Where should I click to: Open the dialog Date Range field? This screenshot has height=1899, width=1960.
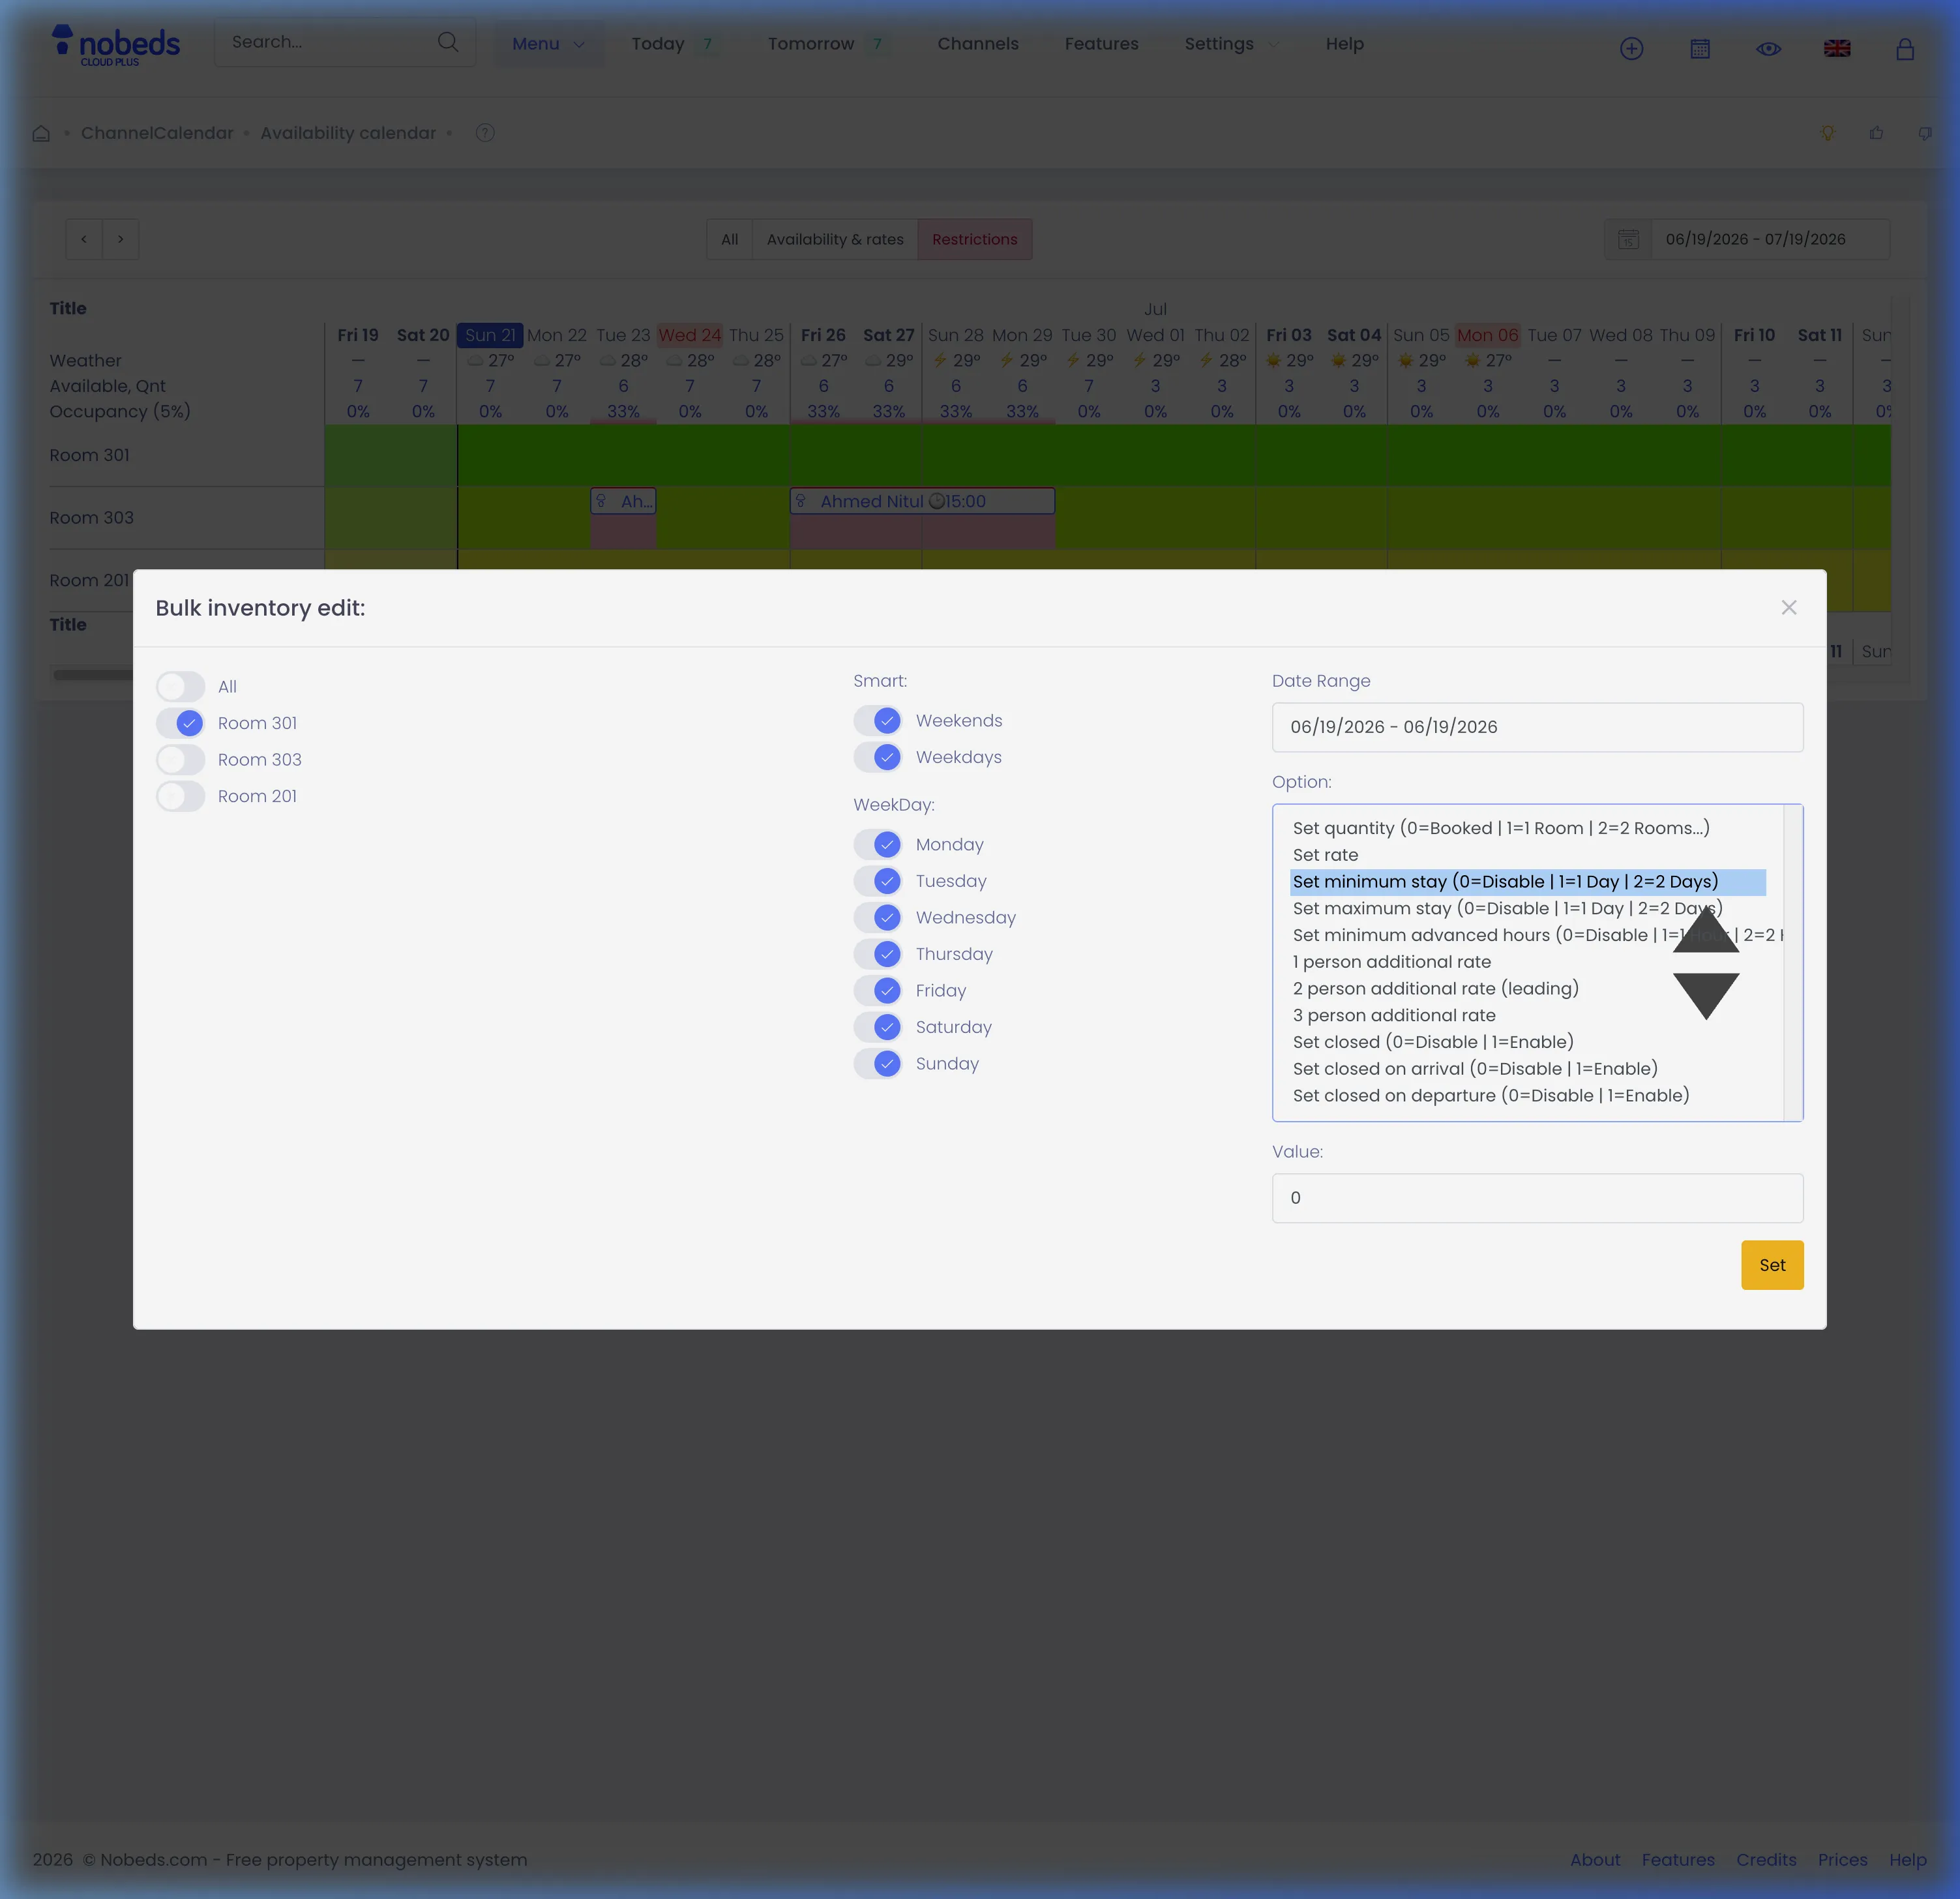click(x=1537, y=727)
